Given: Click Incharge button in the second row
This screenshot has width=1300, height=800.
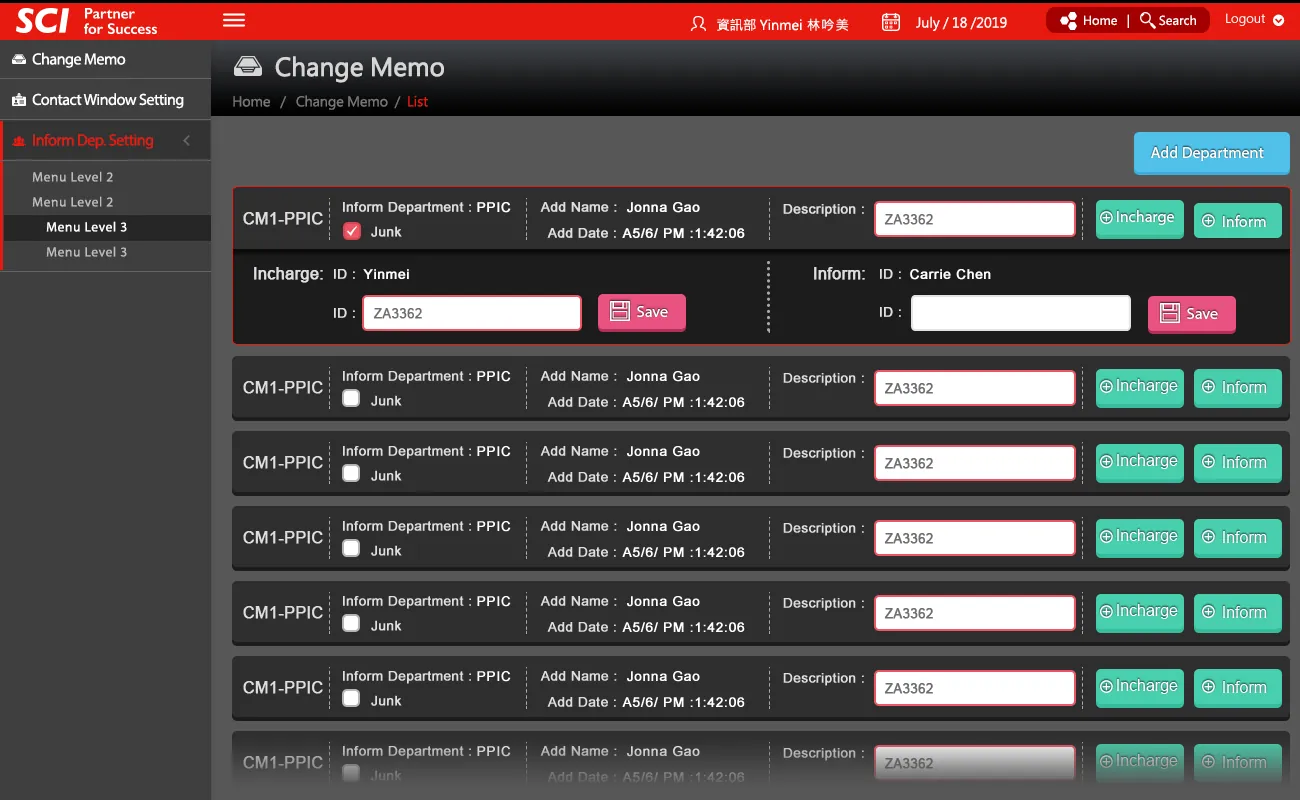Looking at the screenshot, I should tap(1139, 387).
